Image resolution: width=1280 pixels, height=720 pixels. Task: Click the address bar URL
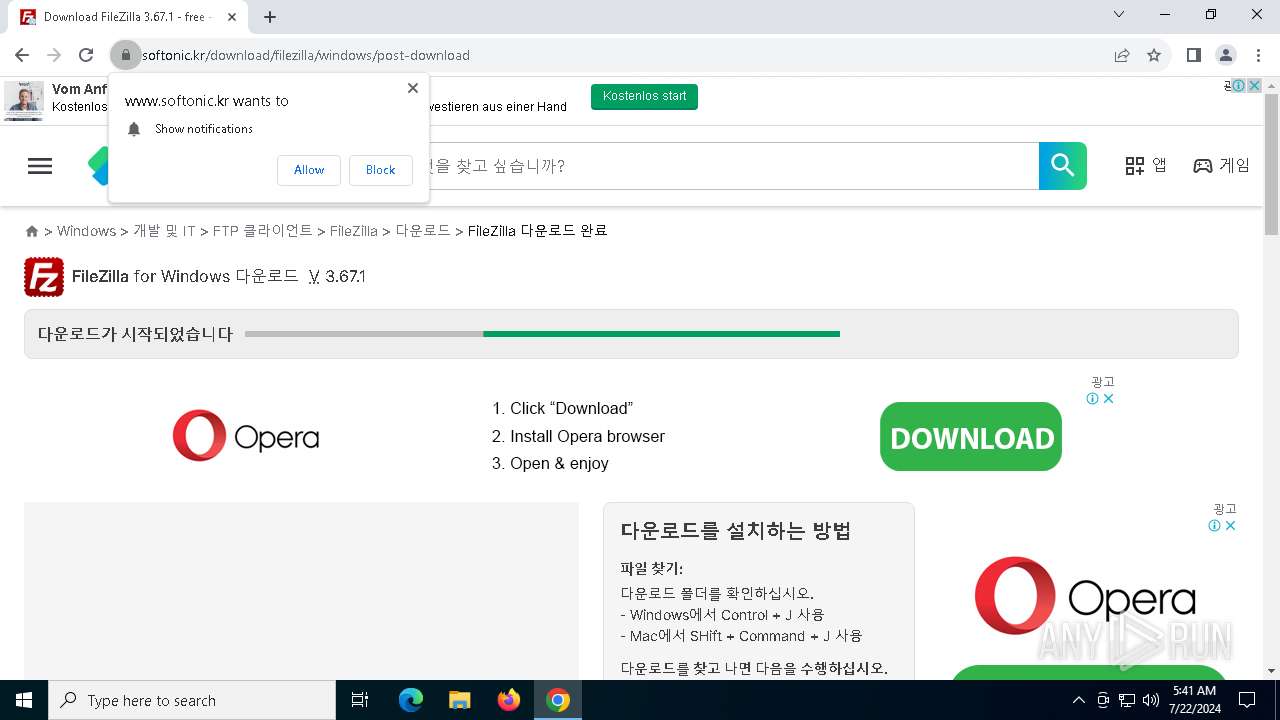point(306,55)
